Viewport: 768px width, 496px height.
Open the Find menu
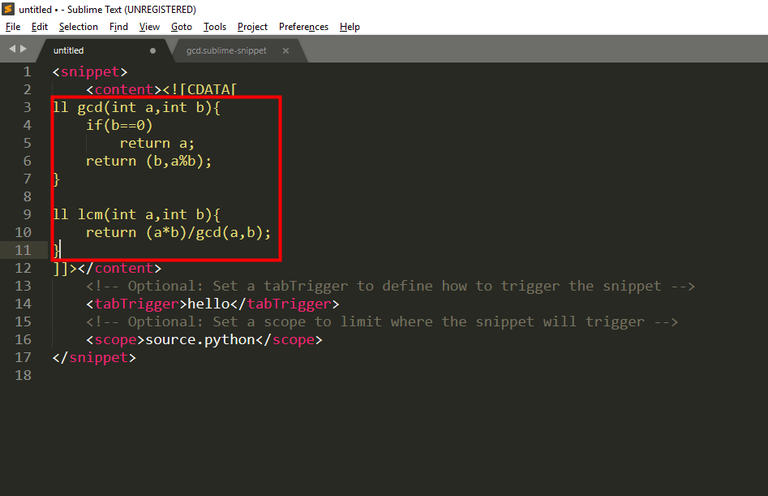click(x=119, y=27)
